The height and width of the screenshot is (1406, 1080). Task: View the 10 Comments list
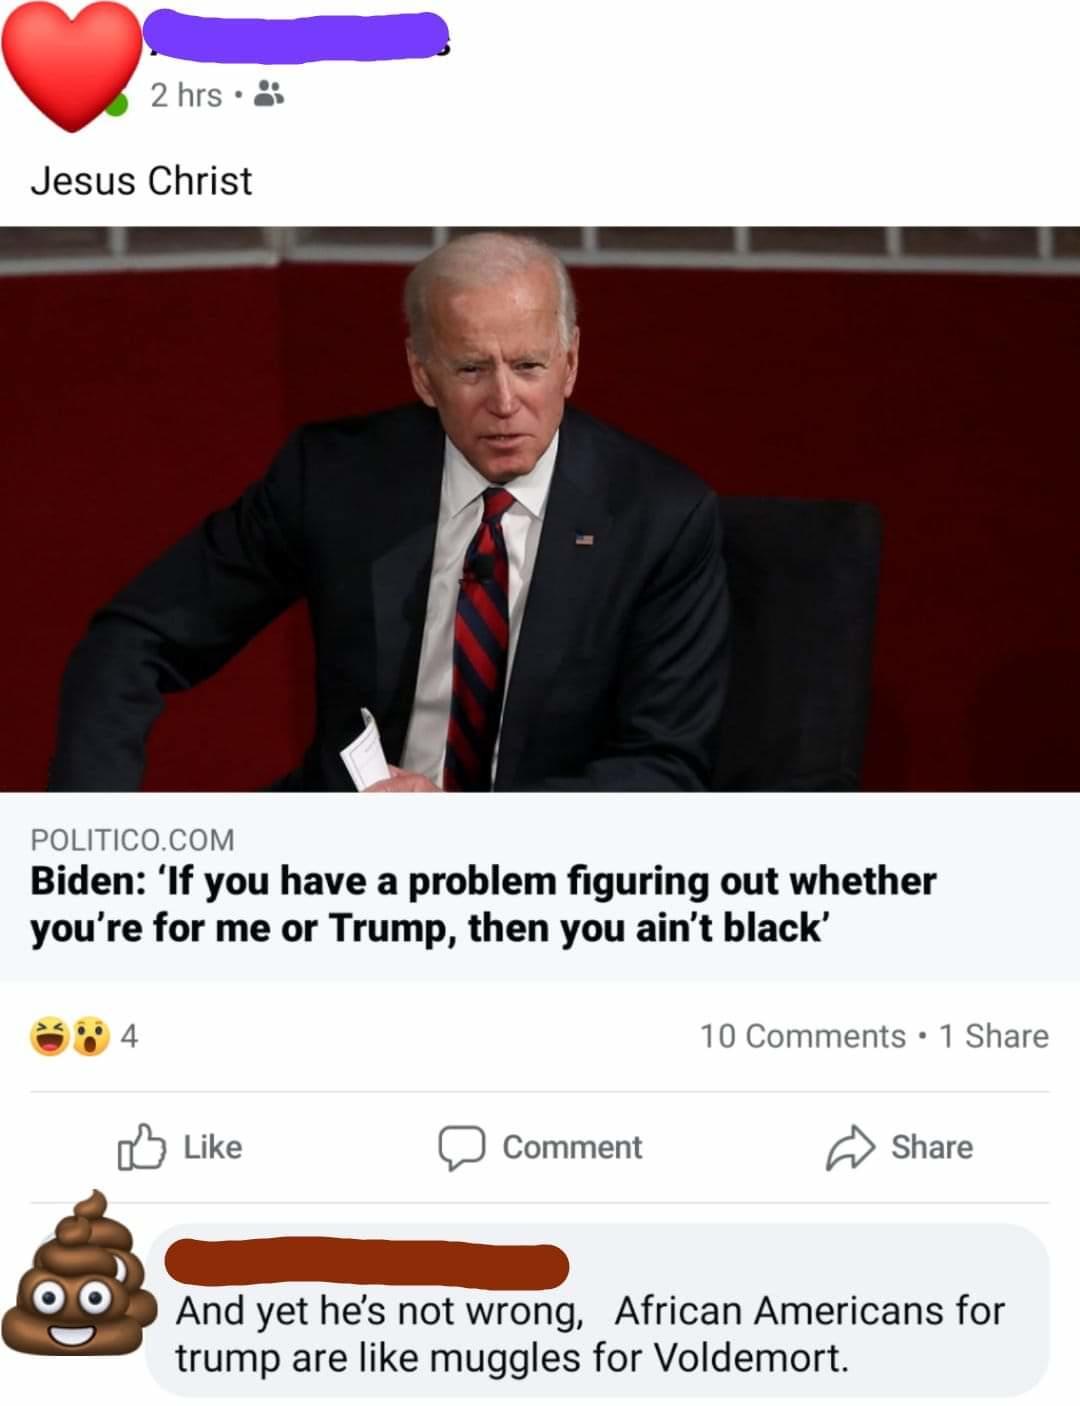point(802,1036)
